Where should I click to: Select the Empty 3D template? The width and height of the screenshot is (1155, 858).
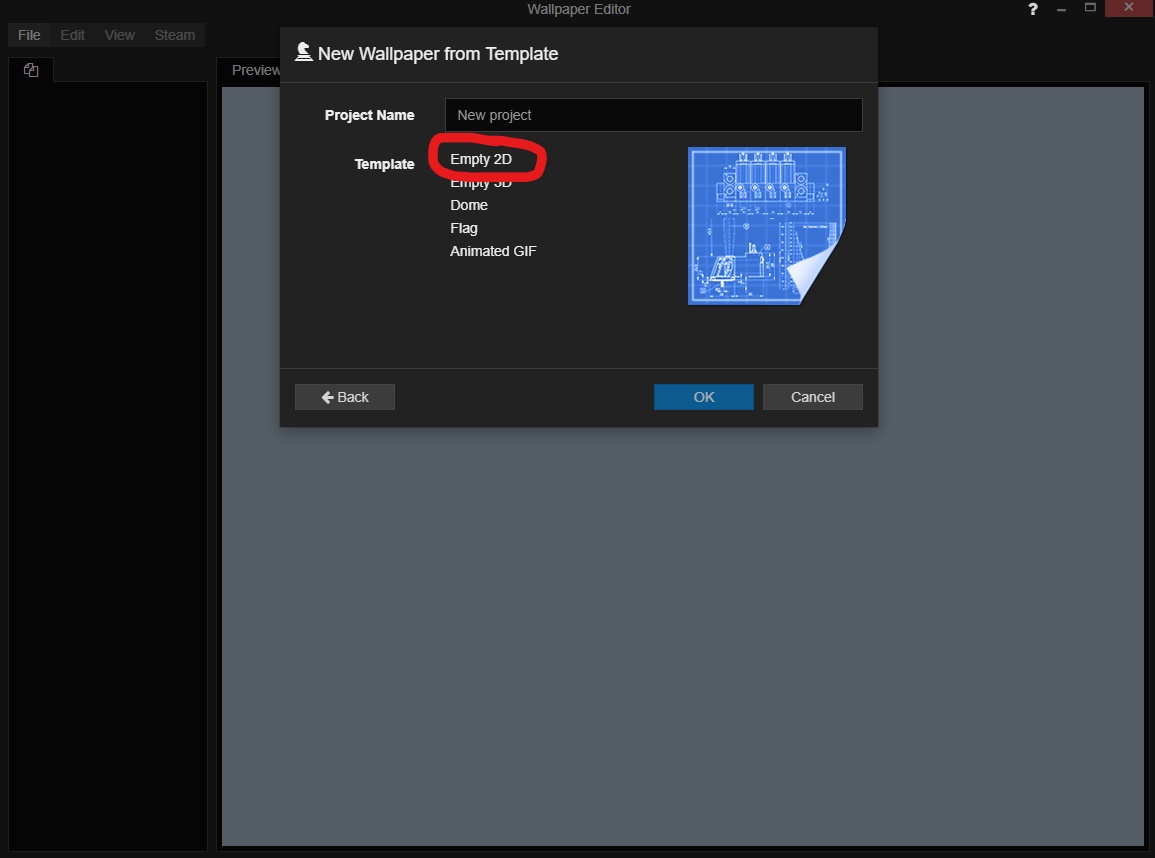pos(481,181)
